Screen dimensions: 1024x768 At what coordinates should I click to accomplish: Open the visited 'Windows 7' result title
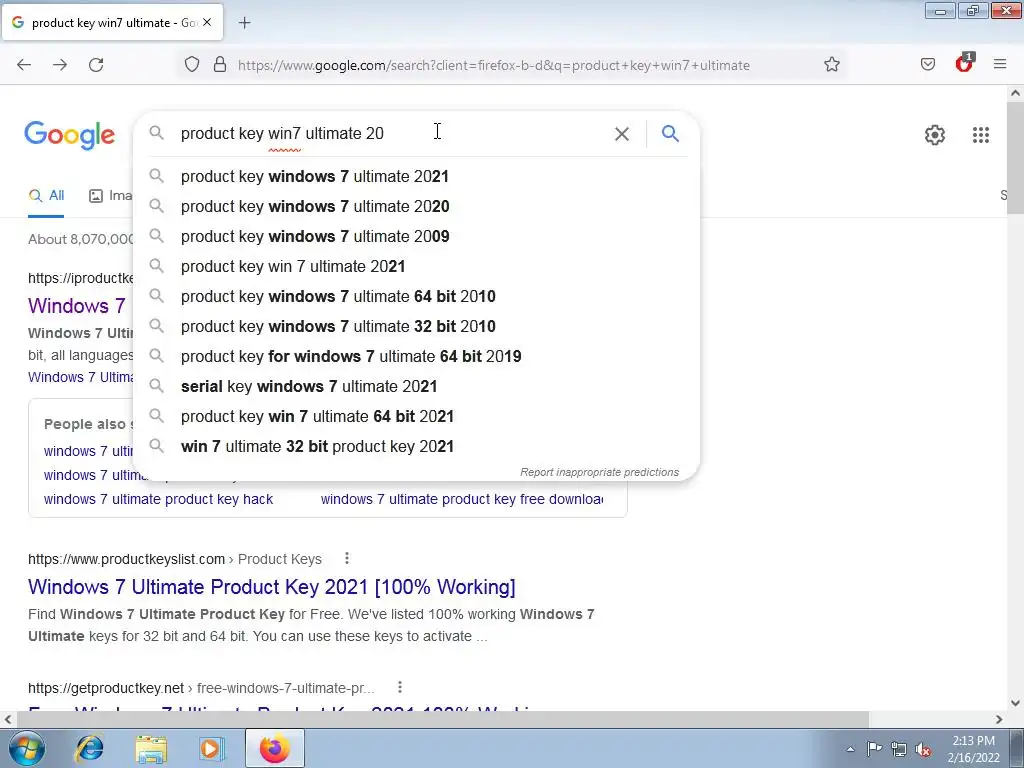click(76, 306)
